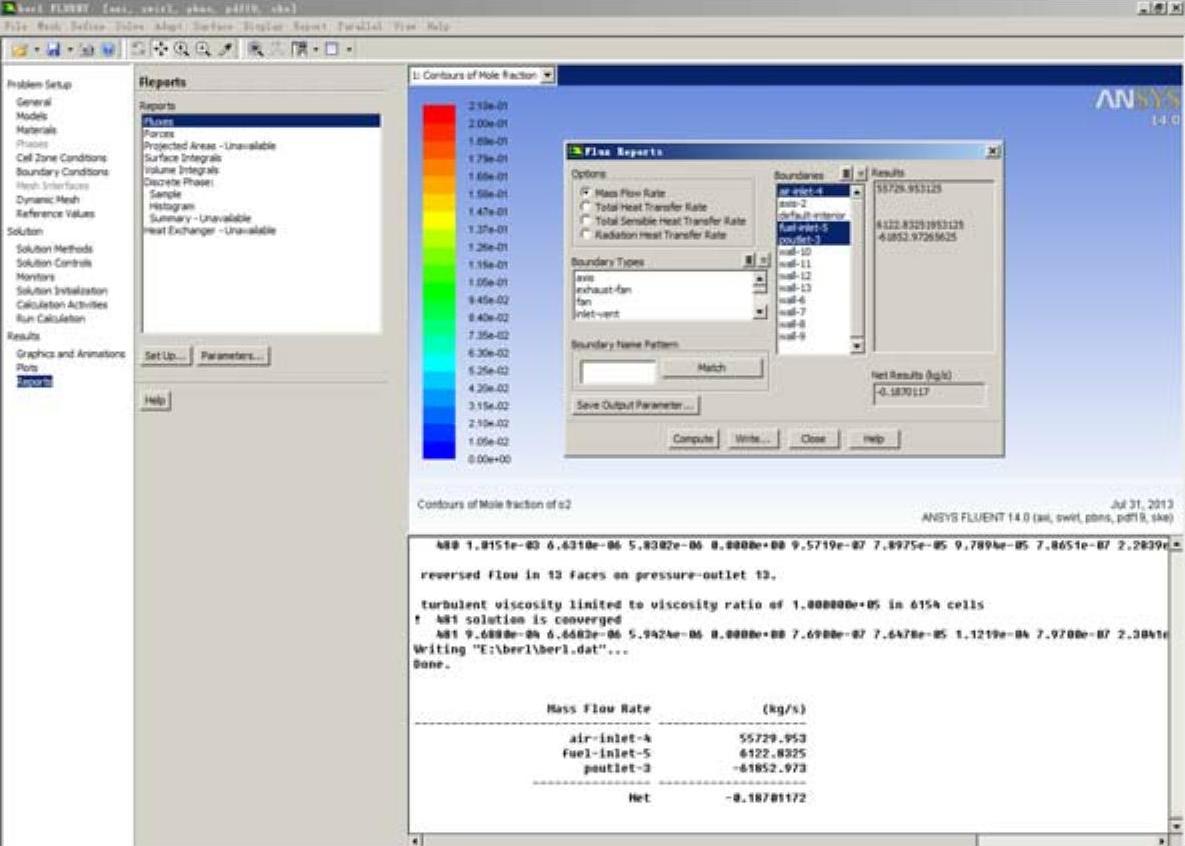1185x846 pixels.
Task: Click the zoom in magnifier icon
Action: (x=182, y=48)
